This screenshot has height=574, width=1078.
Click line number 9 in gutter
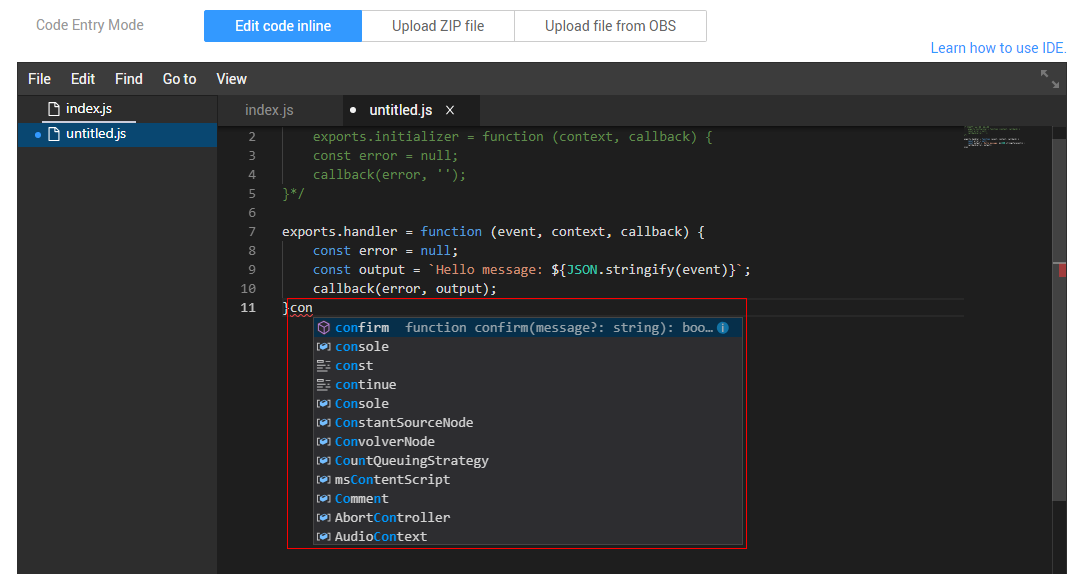click(x=252, y=270)
